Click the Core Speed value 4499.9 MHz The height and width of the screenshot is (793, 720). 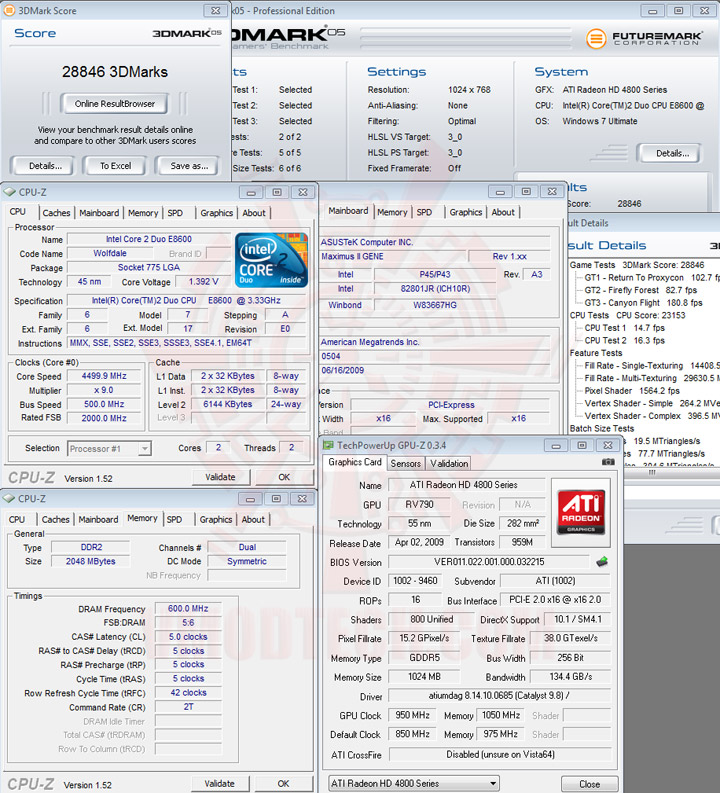(x=104, y=376)
